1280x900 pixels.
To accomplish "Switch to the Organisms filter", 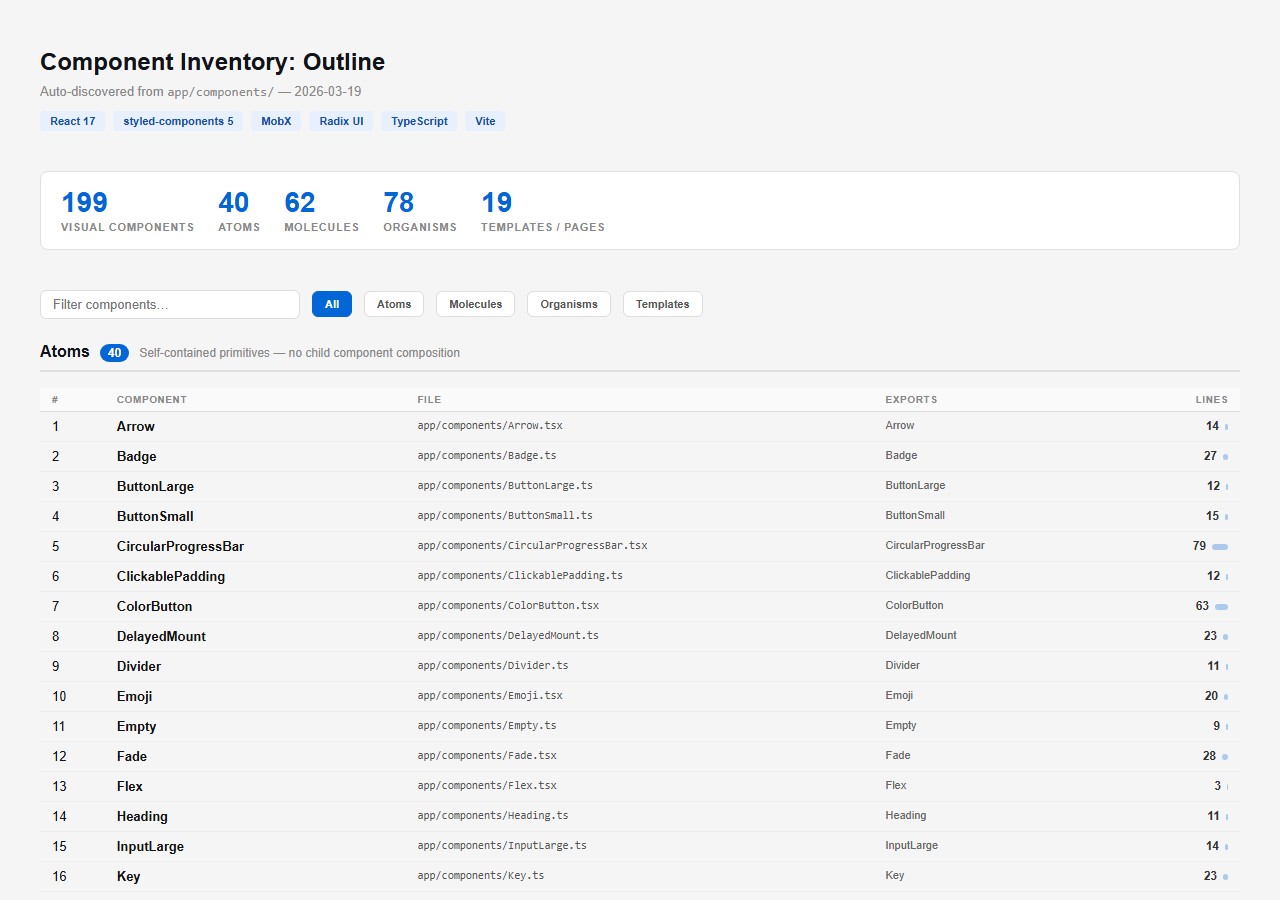I will 569,304.
